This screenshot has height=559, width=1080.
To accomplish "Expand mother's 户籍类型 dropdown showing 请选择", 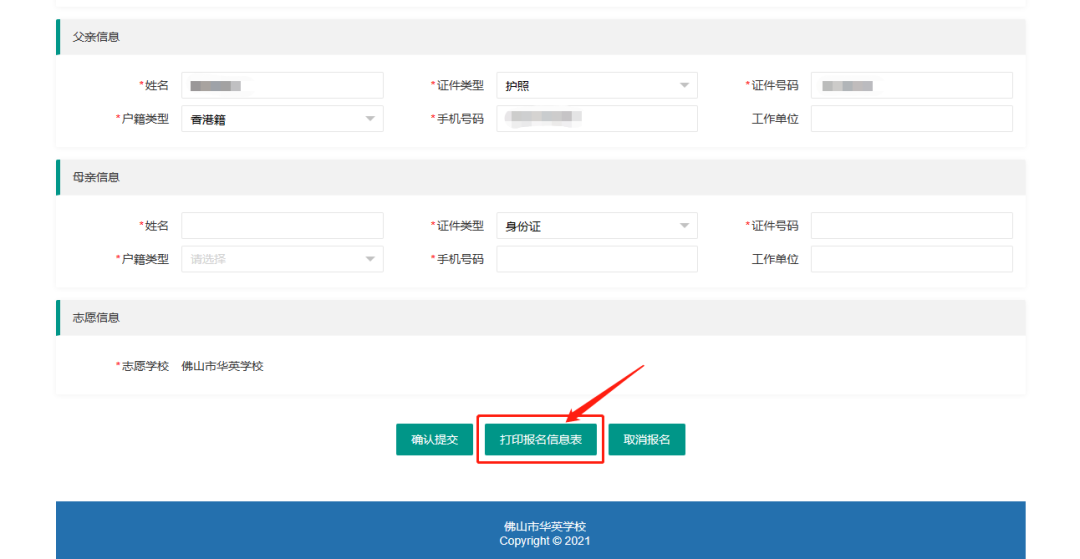I will point(282,259).
